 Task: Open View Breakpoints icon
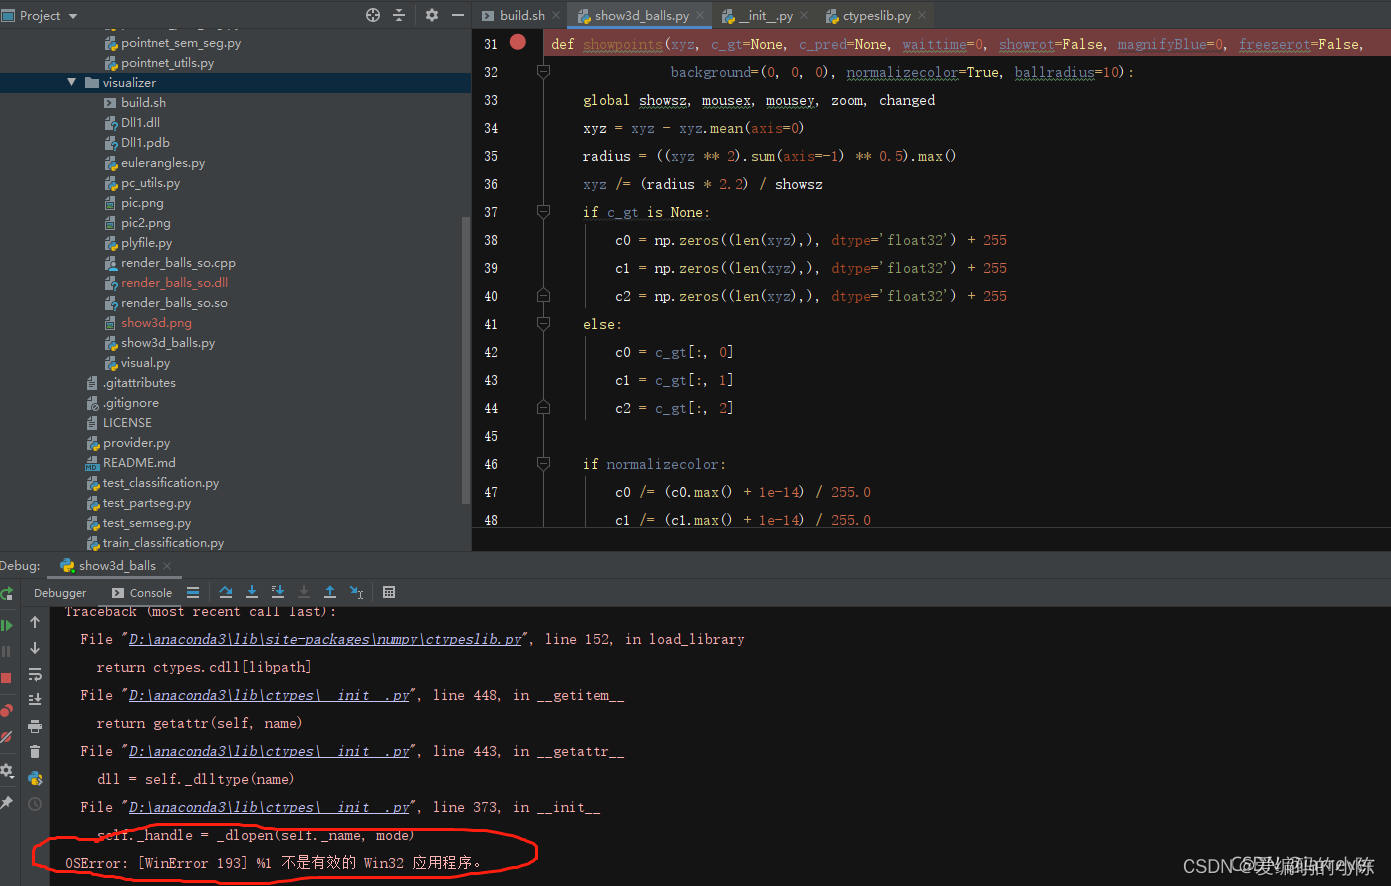coord(7,711)
